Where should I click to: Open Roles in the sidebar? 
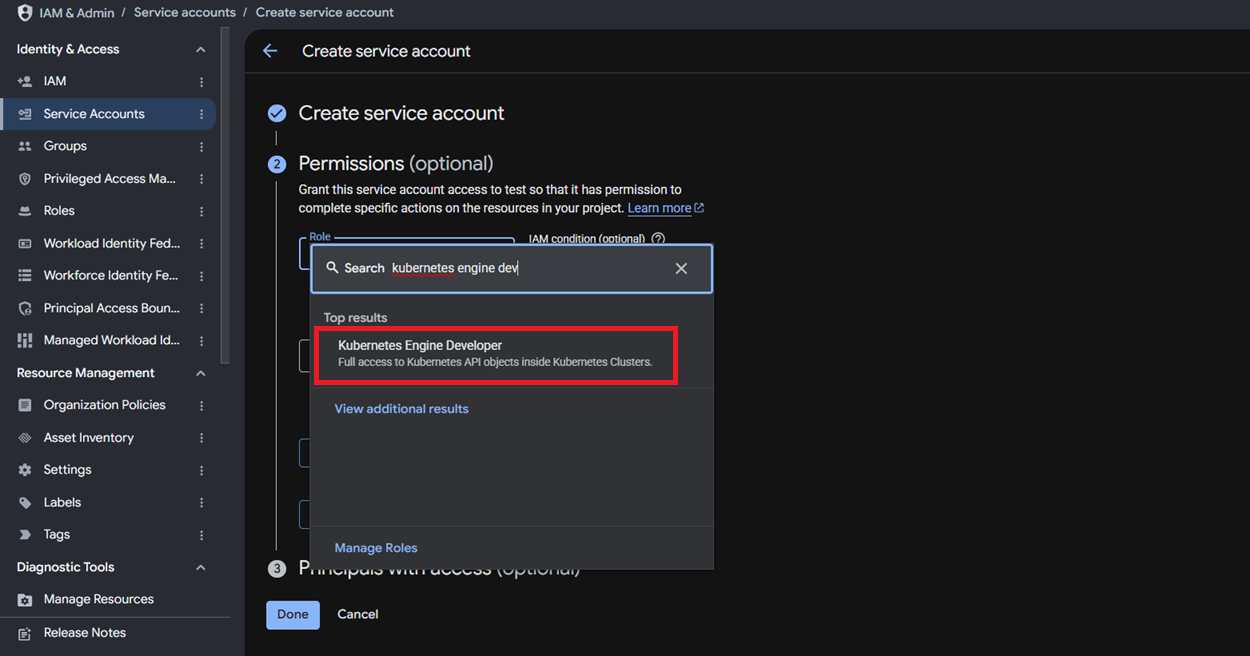tap(59, 211)
